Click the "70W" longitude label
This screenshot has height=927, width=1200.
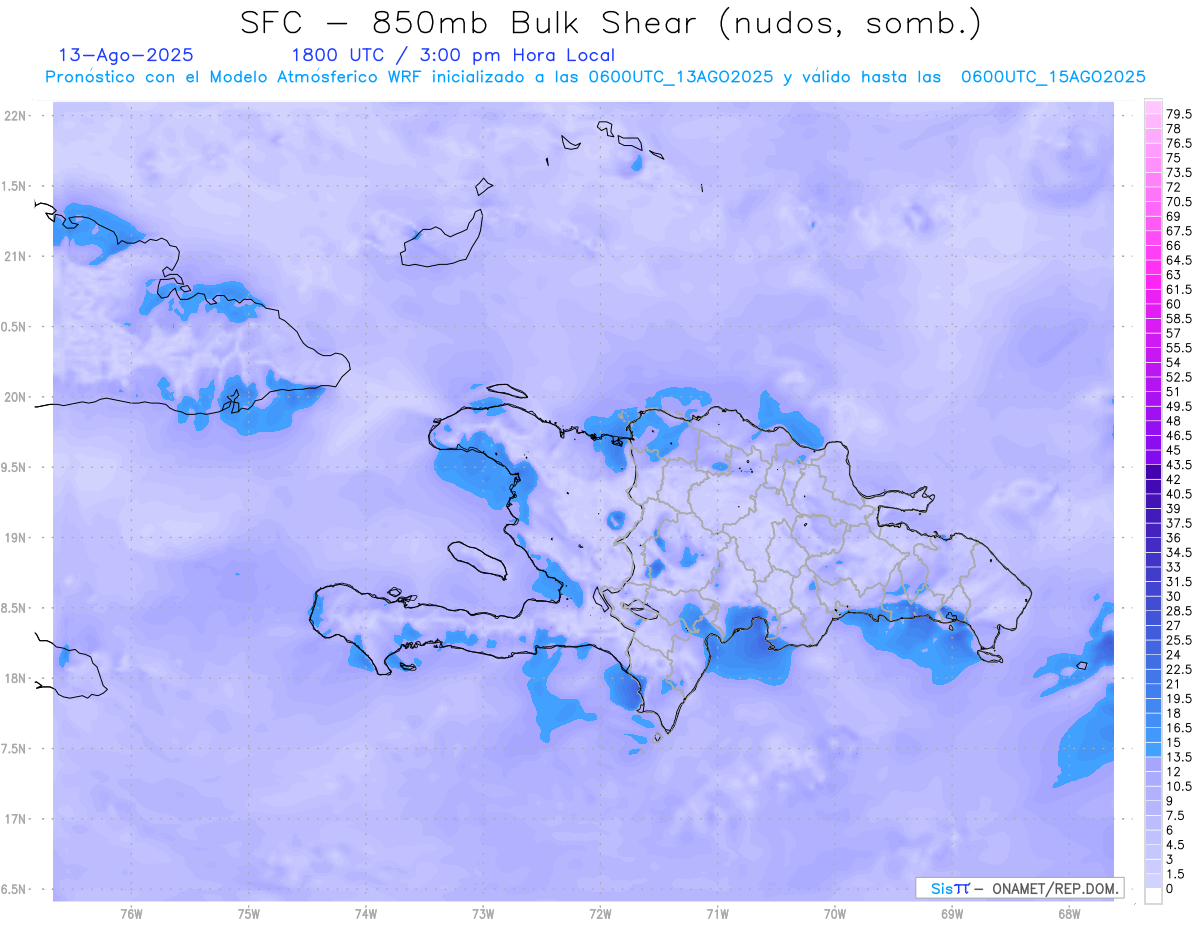tap(835, 913)
